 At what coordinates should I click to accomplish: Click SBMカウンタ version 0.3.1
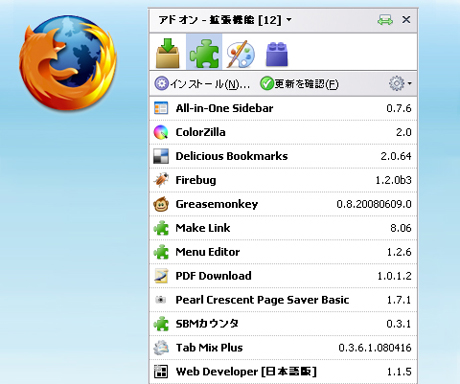point(399,324)
